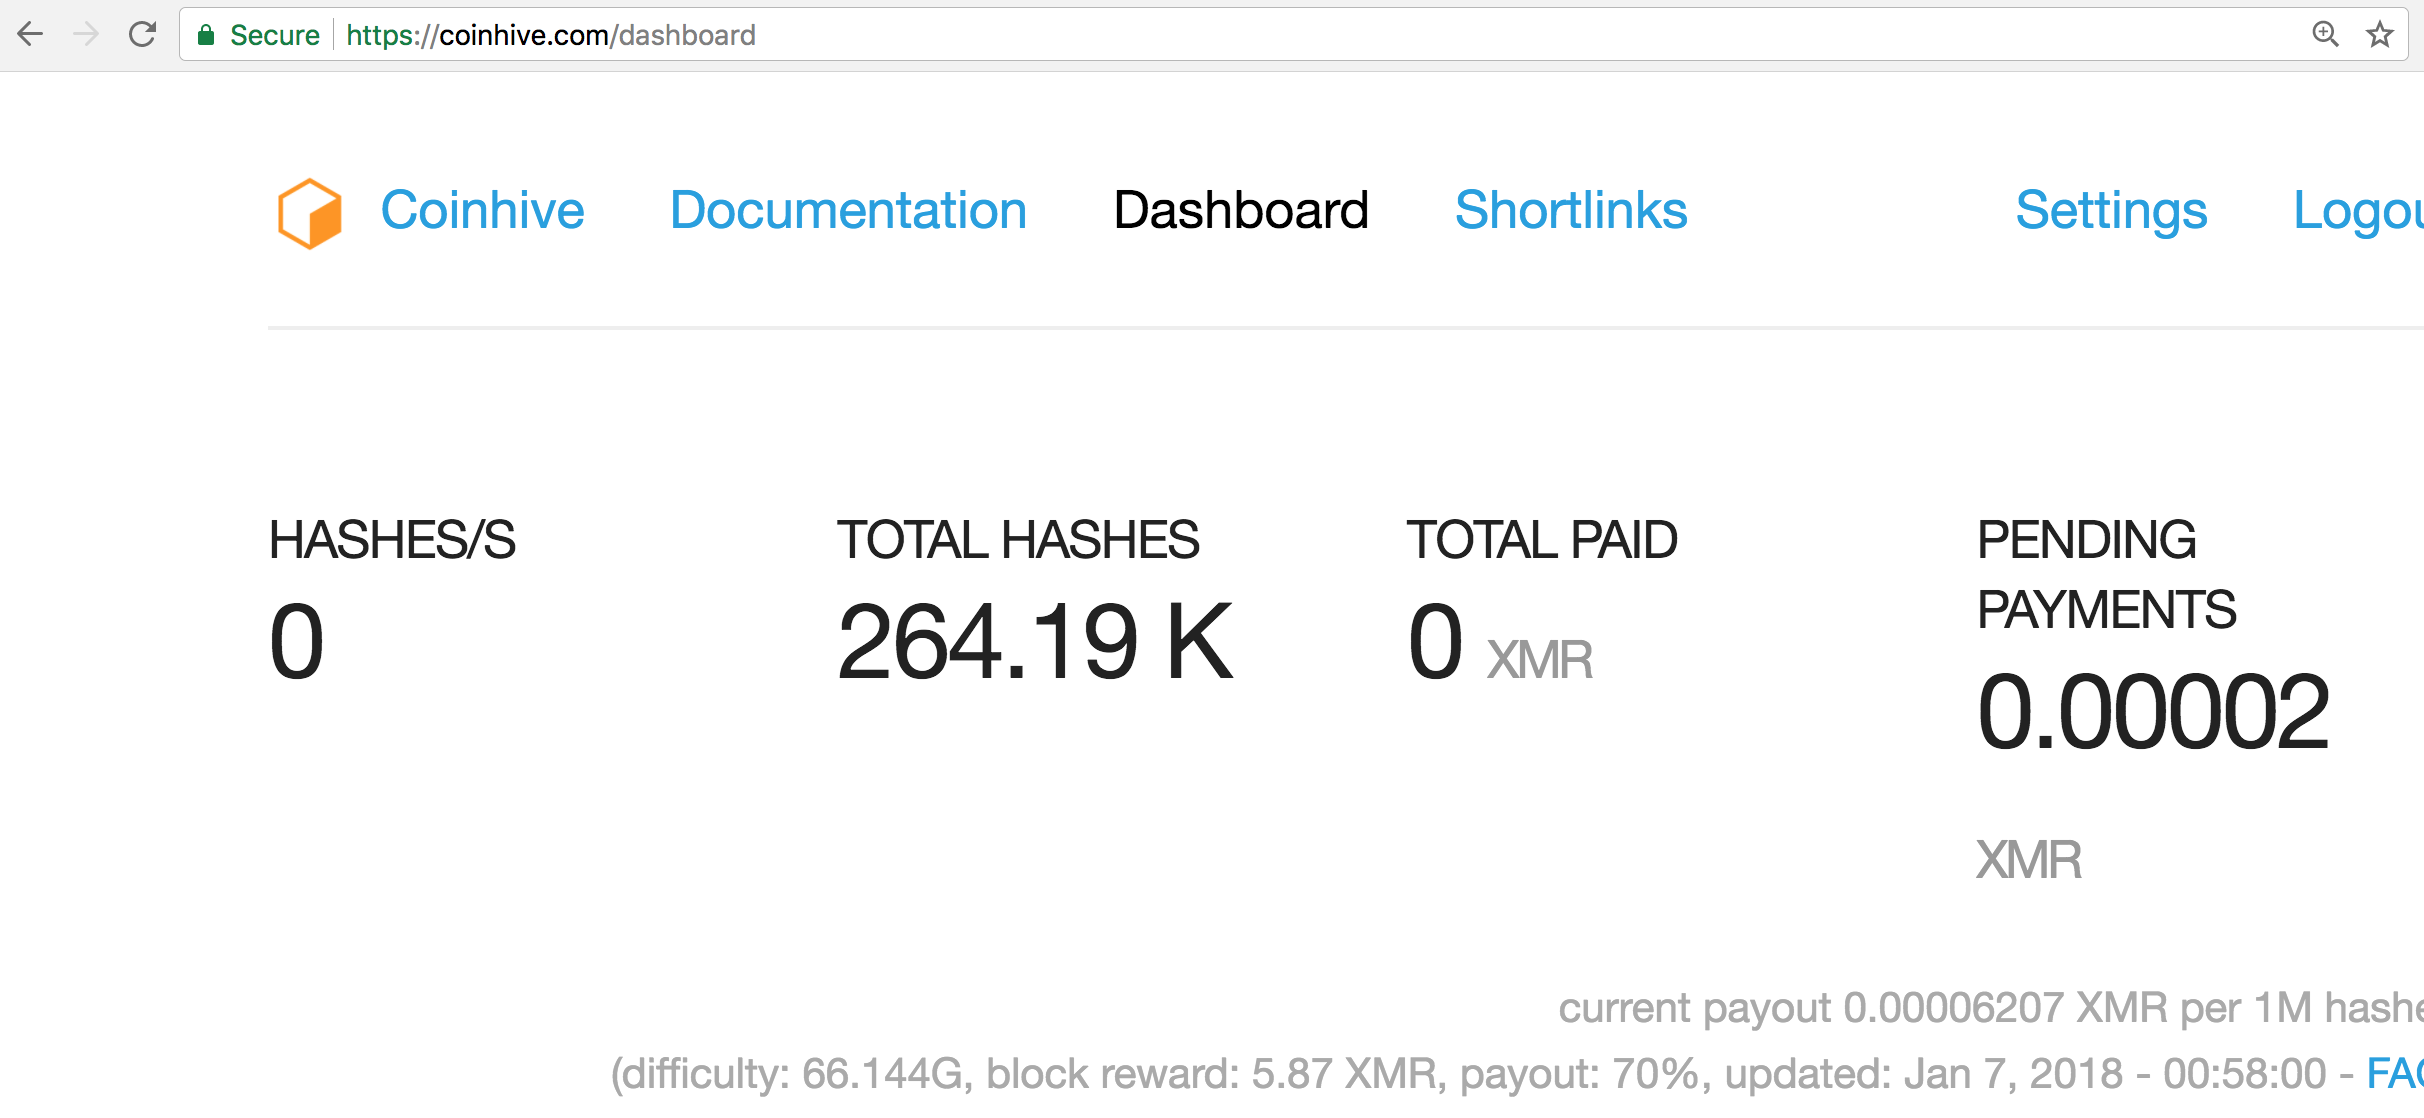Image resolution: width=2424 pixels, height=1118 pixels.
Task: Click the zoom magnifier icon in address bar
Action: tap(2325, 35)
